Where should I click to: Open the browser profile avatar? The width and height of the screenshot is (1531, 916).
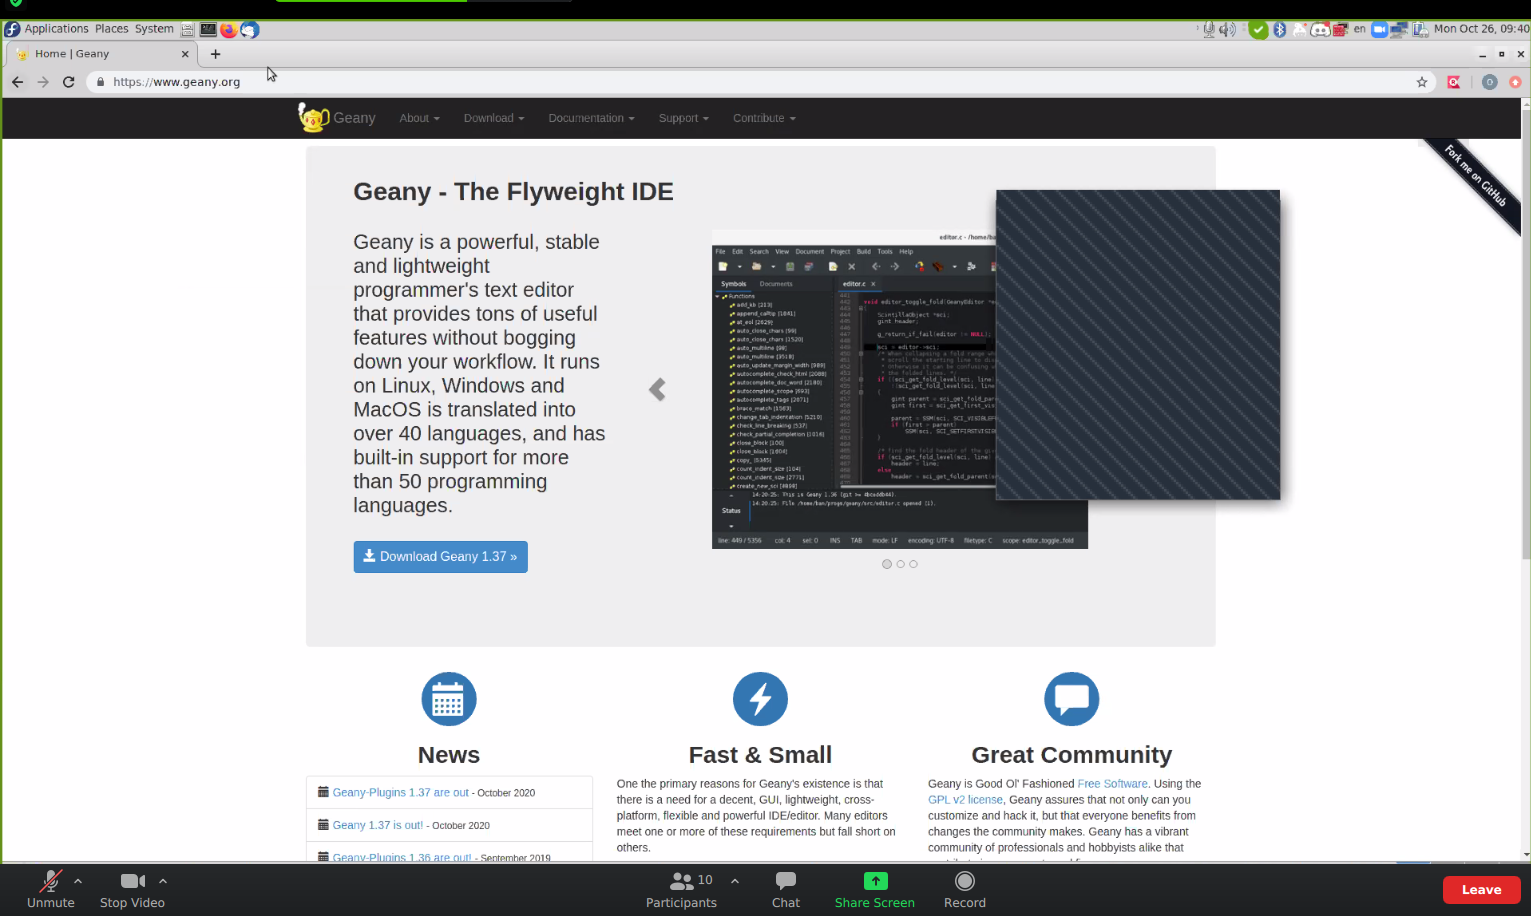(x=1490, y=82)
